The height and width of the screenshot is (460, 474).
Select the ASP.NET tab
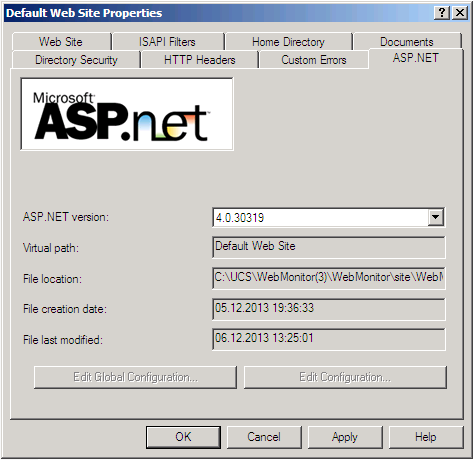pyautogui.click(x=416, y=58)
